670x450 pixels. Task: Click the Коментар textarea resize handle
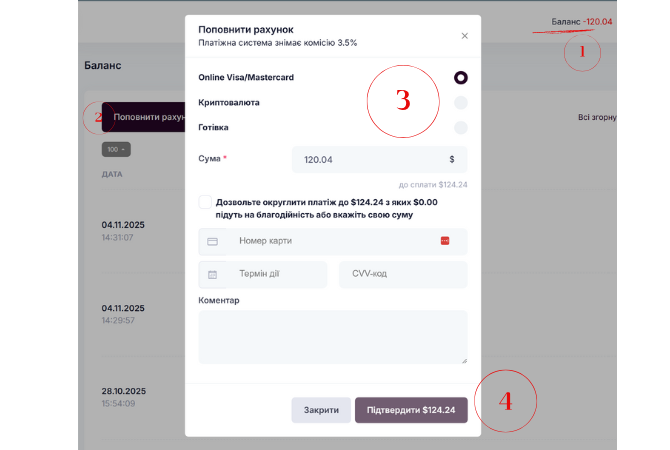463,360
